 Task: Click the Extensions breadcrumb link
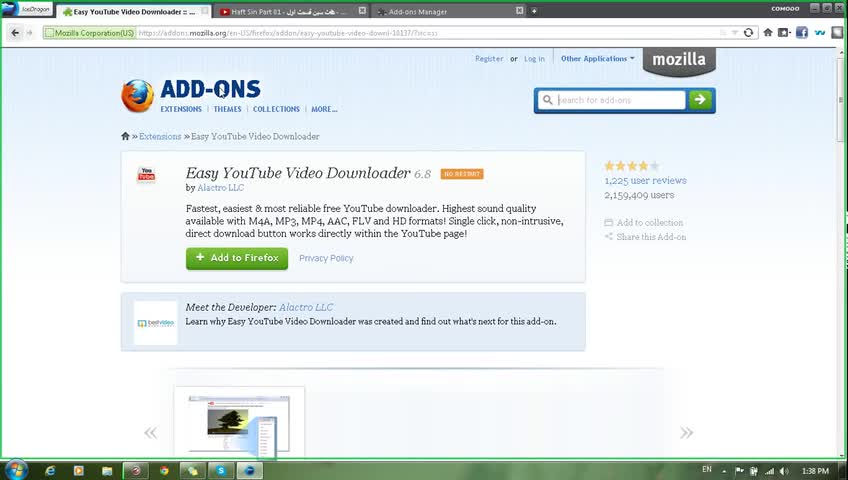tap(160, 136)
